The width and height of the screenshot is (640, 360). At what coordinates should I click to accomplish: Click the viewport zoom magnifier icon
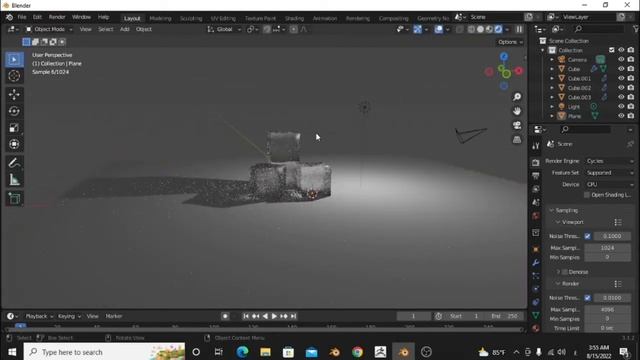click(517, 97)
